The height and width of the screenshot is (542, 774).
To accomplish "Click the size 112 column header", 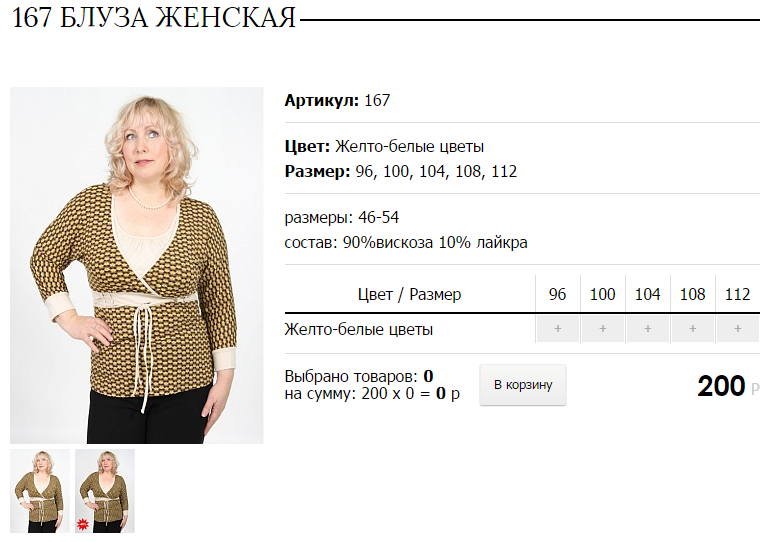I will tap(737, 294).
